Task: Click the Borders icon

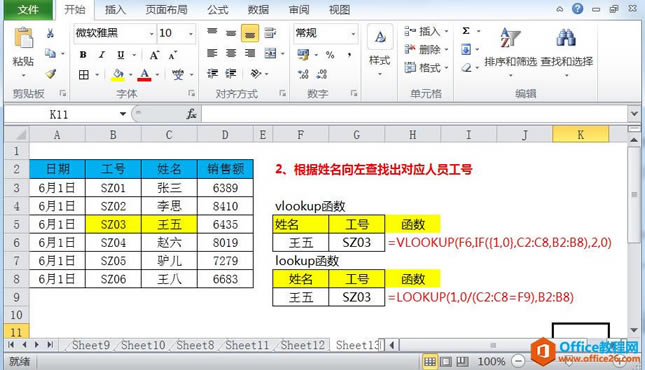Action: (84, 74)
